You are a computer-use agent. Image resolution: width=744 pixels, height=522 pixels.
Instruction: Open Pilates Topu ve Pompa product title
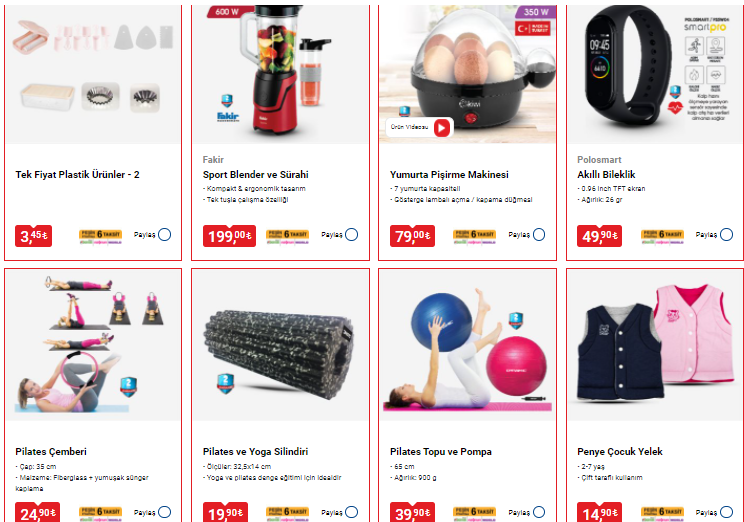pos(441,452)
